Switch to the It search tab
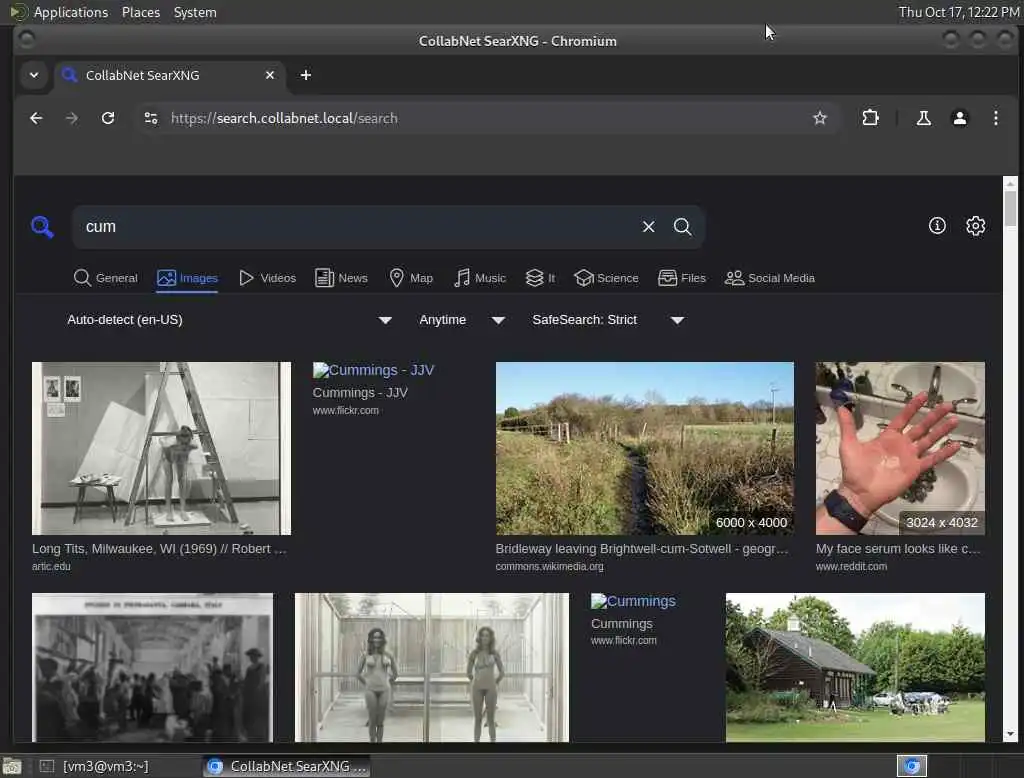This screenshot has width=1024, height=778. (540, 278)
